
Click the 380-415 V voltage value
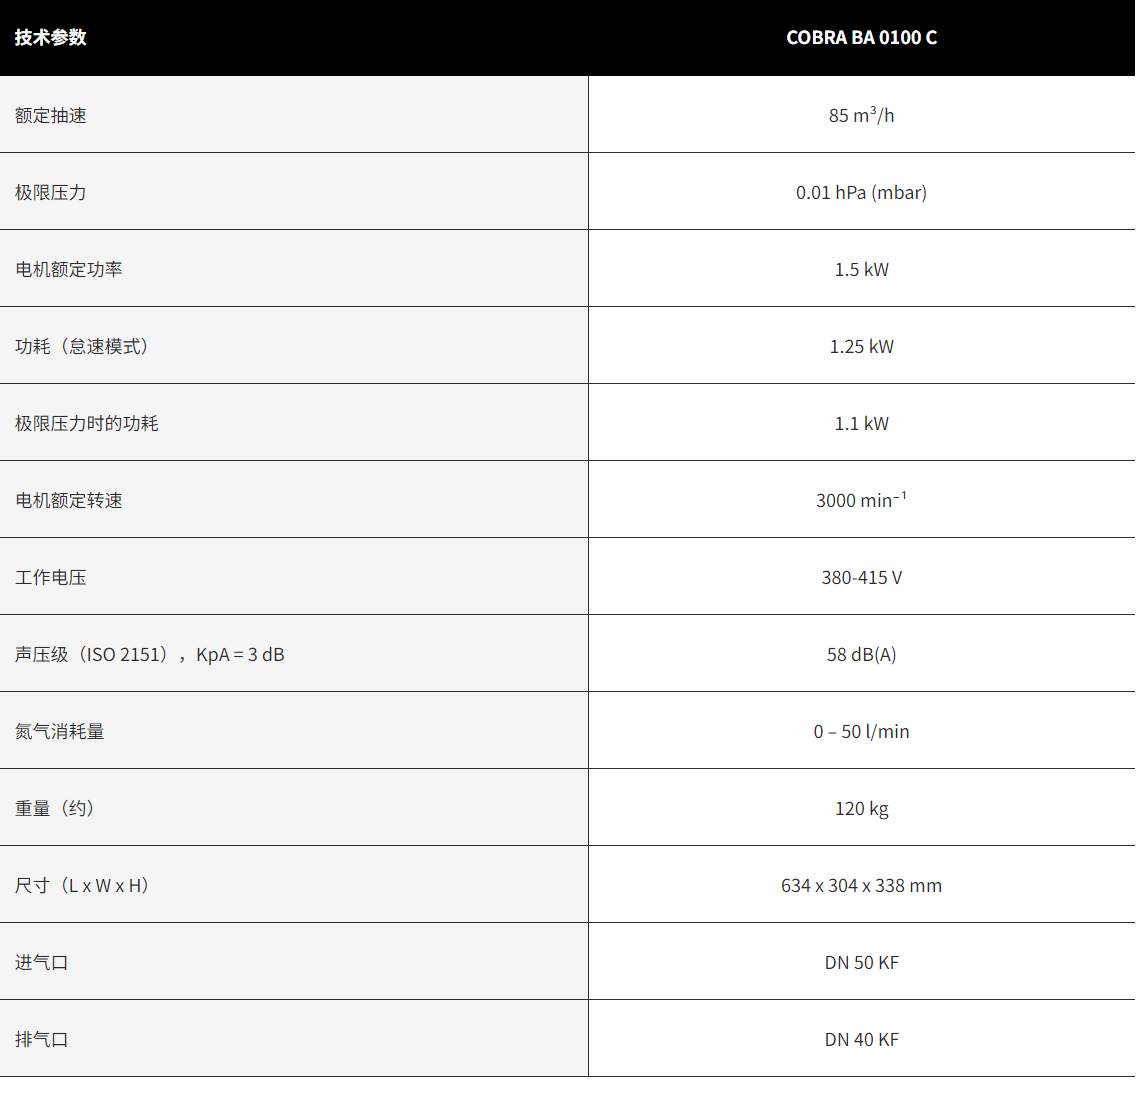pyautogui.click(x=861, y=578)
